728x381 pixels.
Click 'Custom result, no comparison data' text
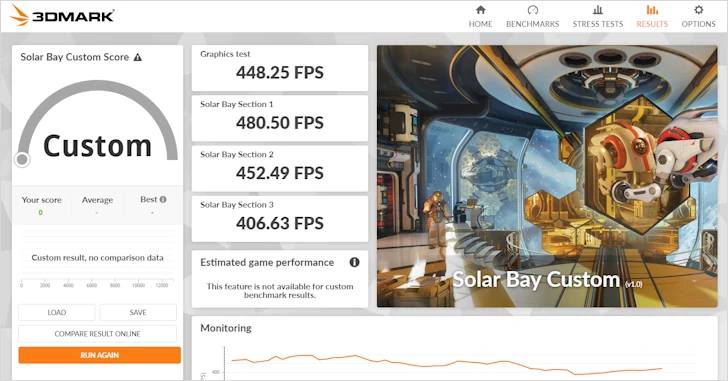[x=98, y=258]
